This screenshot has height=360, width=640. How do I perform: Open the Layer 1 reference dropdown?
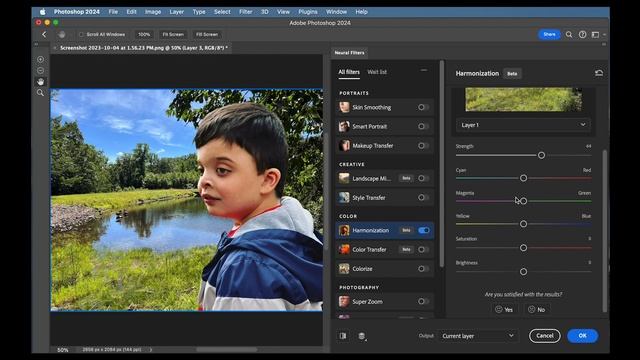coord(524,125)
